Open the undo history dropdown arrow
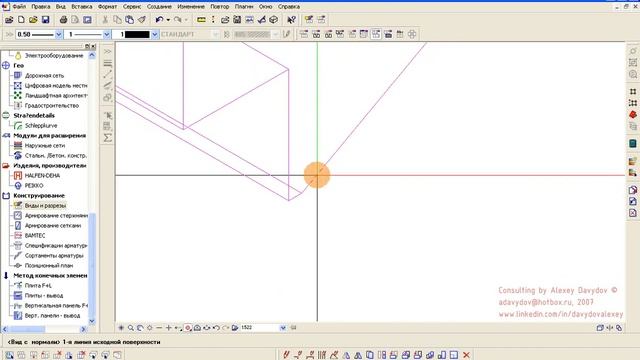Screen dimensions: 640x360 [168, 20]
